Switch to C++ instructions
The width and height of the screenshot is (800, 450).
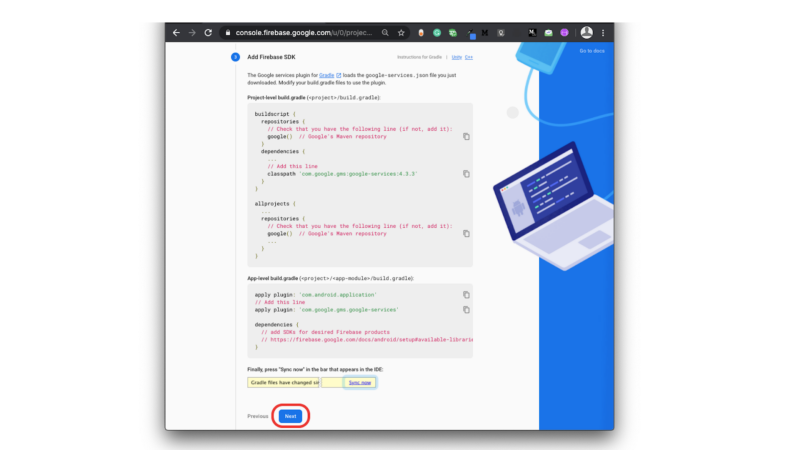click(x=469, y=57)
